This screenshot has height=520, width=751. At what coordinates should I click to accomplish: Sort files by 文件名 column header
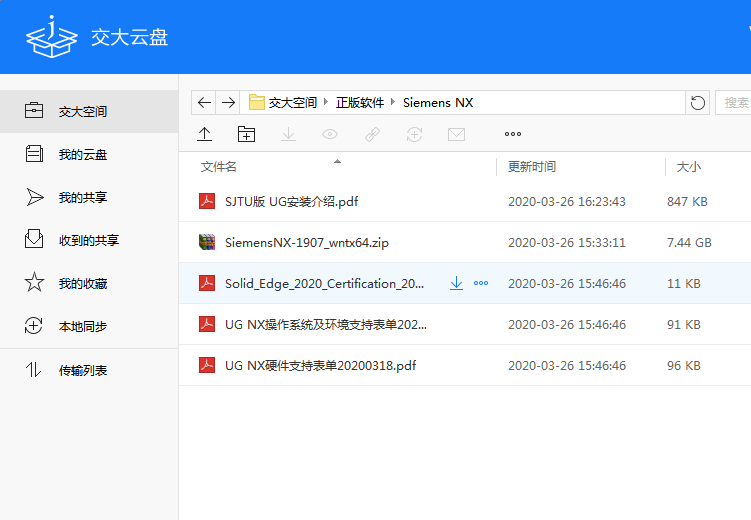tap(219, 167)
